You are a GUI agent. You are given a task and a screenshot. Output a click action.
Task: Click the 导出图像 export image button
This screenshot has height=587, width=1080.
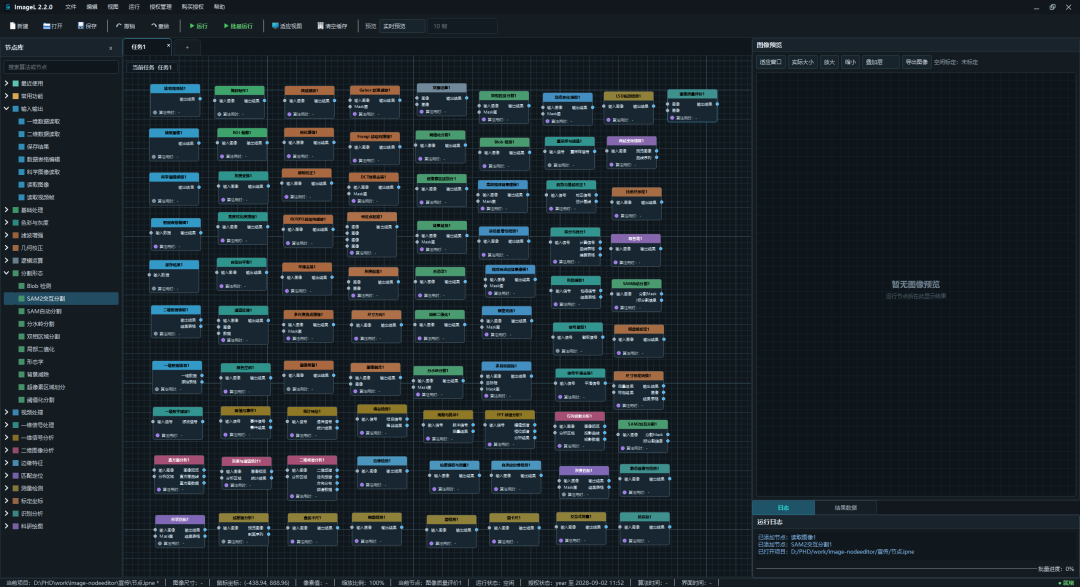point(916,62)
